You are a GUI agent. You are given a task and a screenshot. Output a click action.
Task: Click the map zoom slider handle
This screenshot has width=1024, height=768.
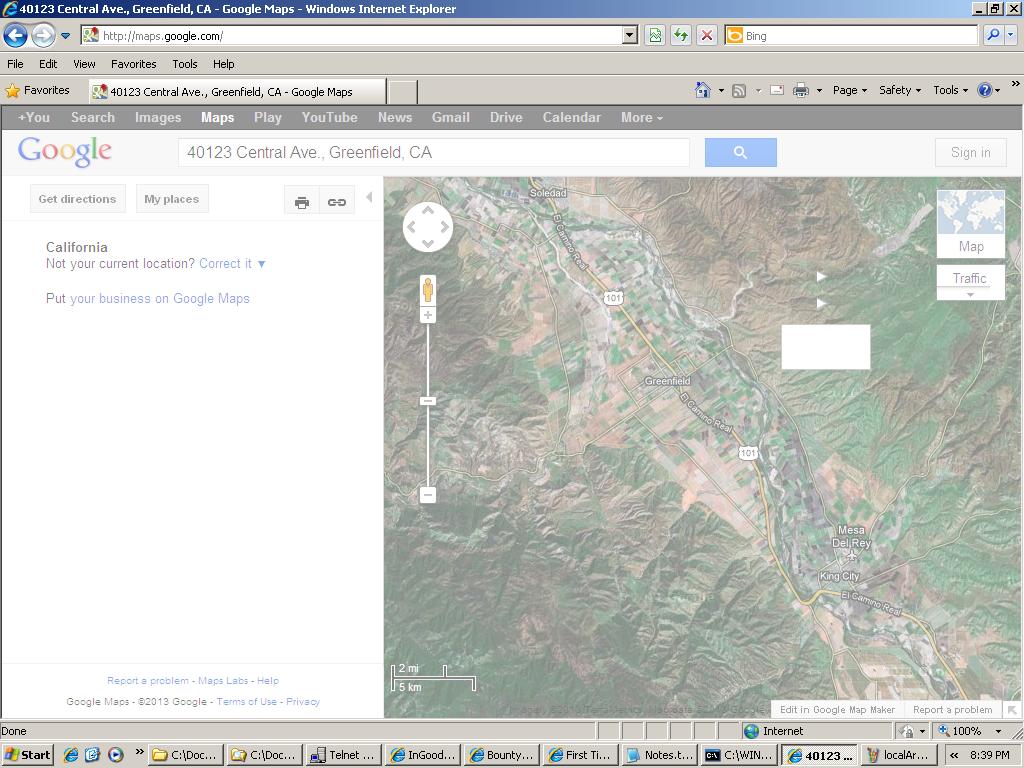428,401
